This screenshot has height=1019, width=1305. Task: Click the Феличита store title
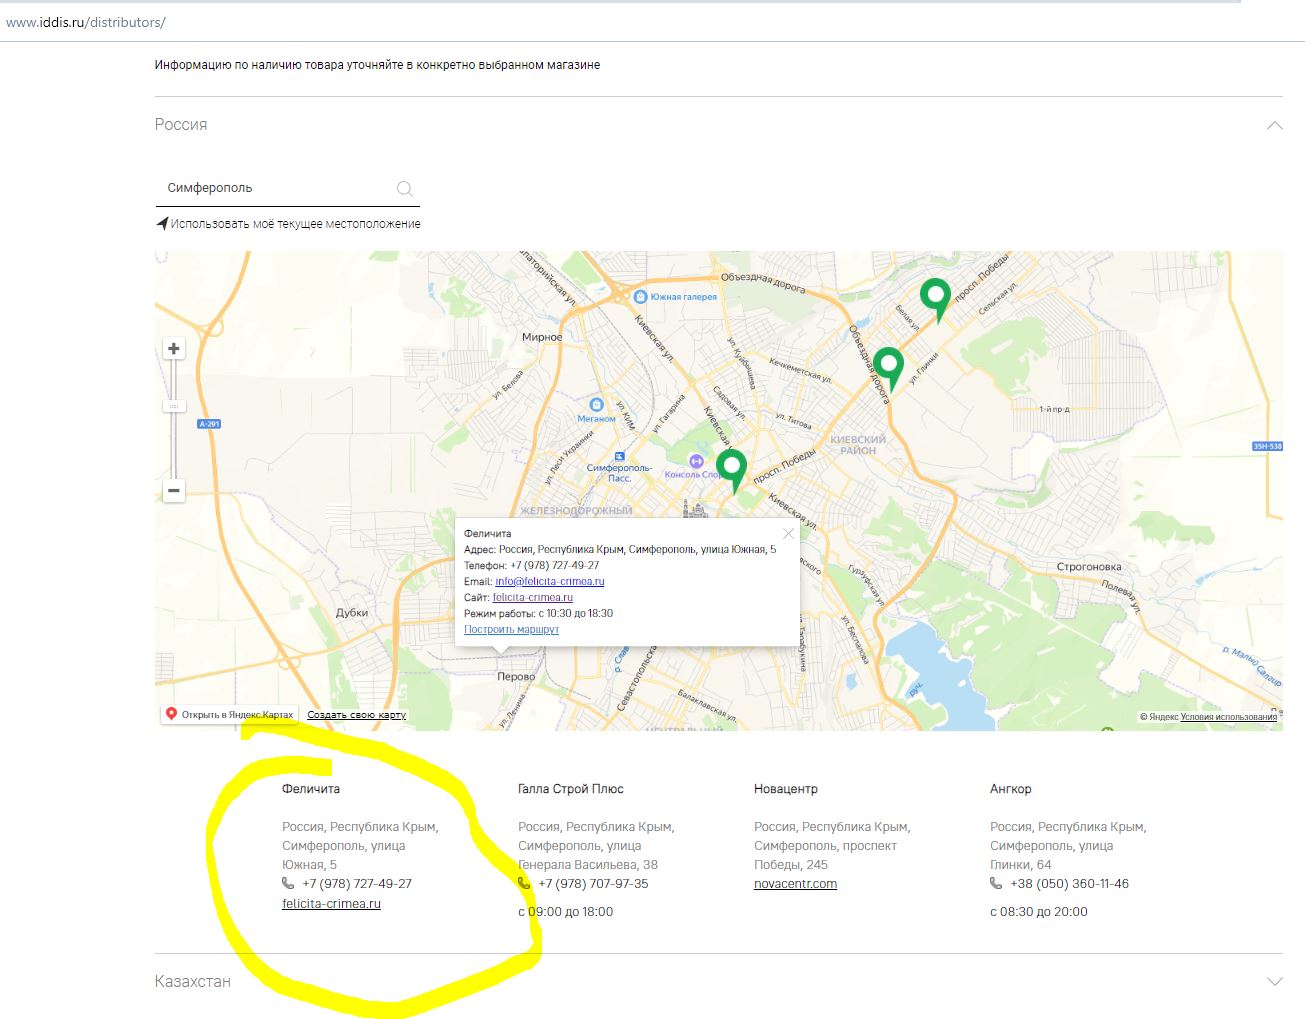pos(311,789)
